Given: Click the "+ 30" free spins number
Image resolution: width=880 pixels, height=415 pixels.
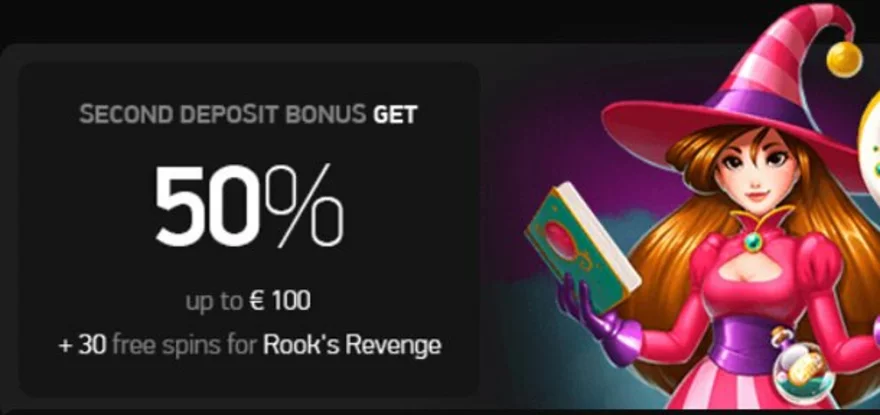Looking at the screenshot, I should [83, 345].
